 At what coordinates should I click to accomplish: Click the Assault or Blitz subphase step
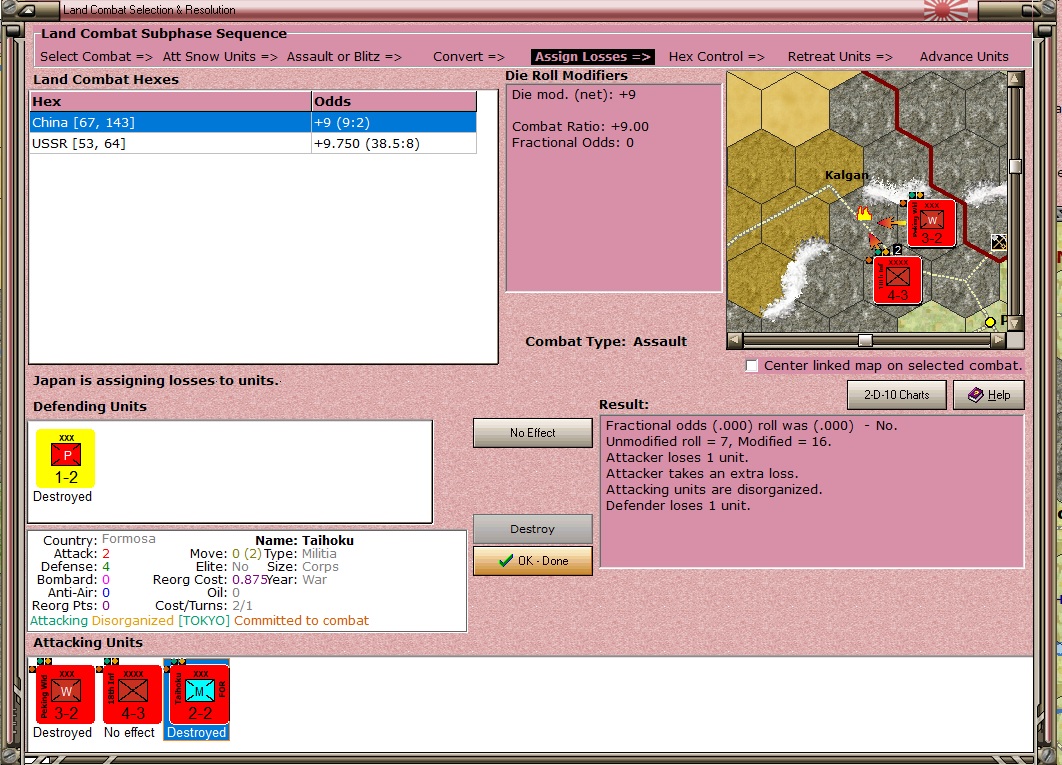[344, 57]
